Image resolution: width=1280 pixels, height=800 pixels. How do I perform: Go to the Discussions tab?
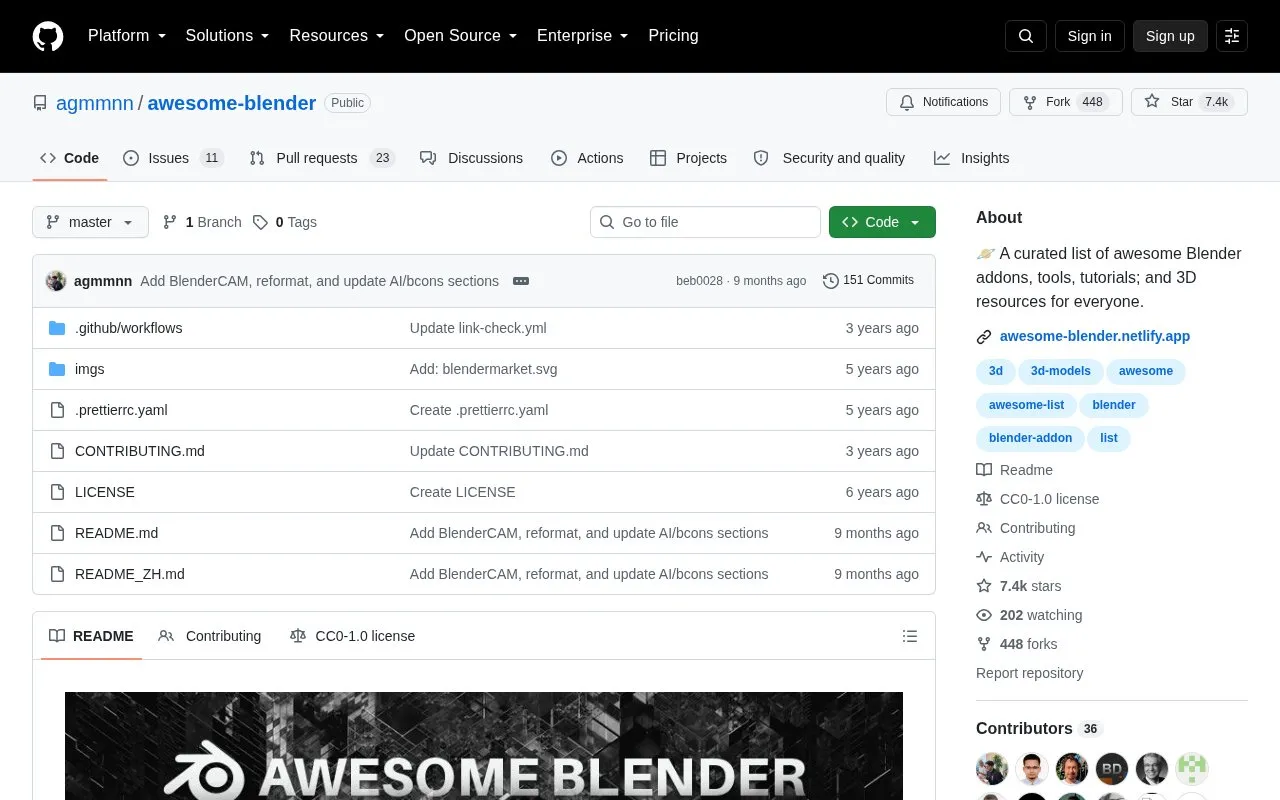(x=472, y=158)
